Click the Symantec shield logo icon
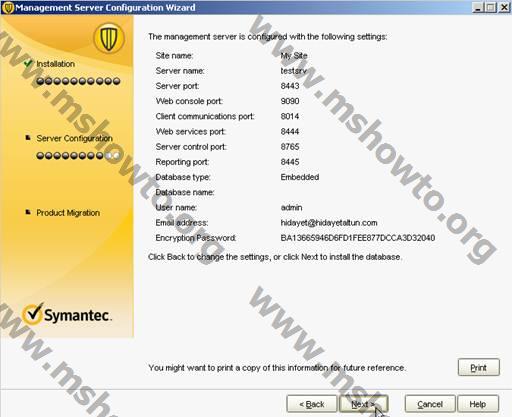 point(108,38)
